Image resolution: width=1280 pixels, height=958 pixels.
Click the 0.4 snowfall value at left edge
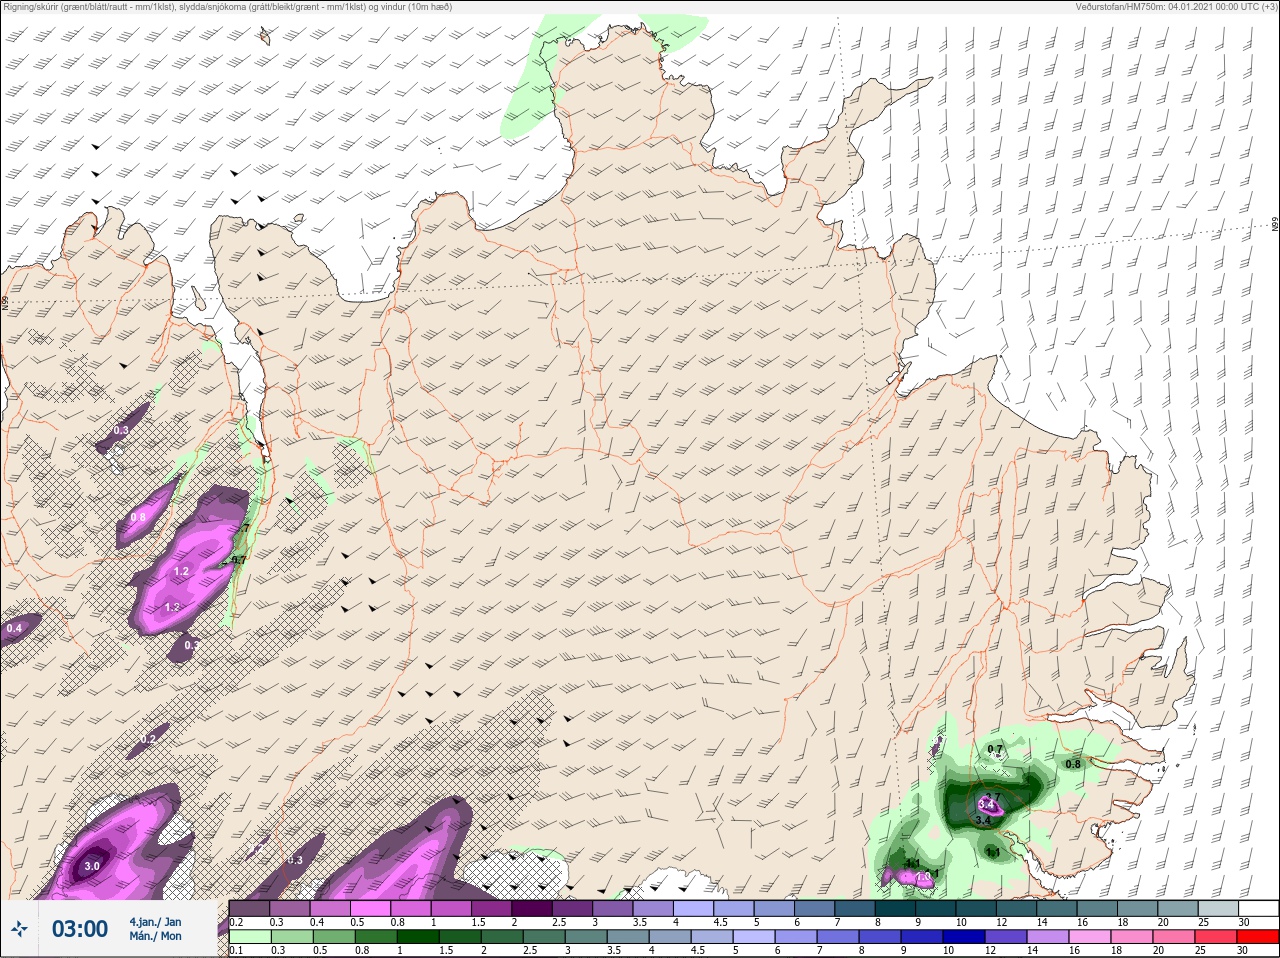pos(14,628)
